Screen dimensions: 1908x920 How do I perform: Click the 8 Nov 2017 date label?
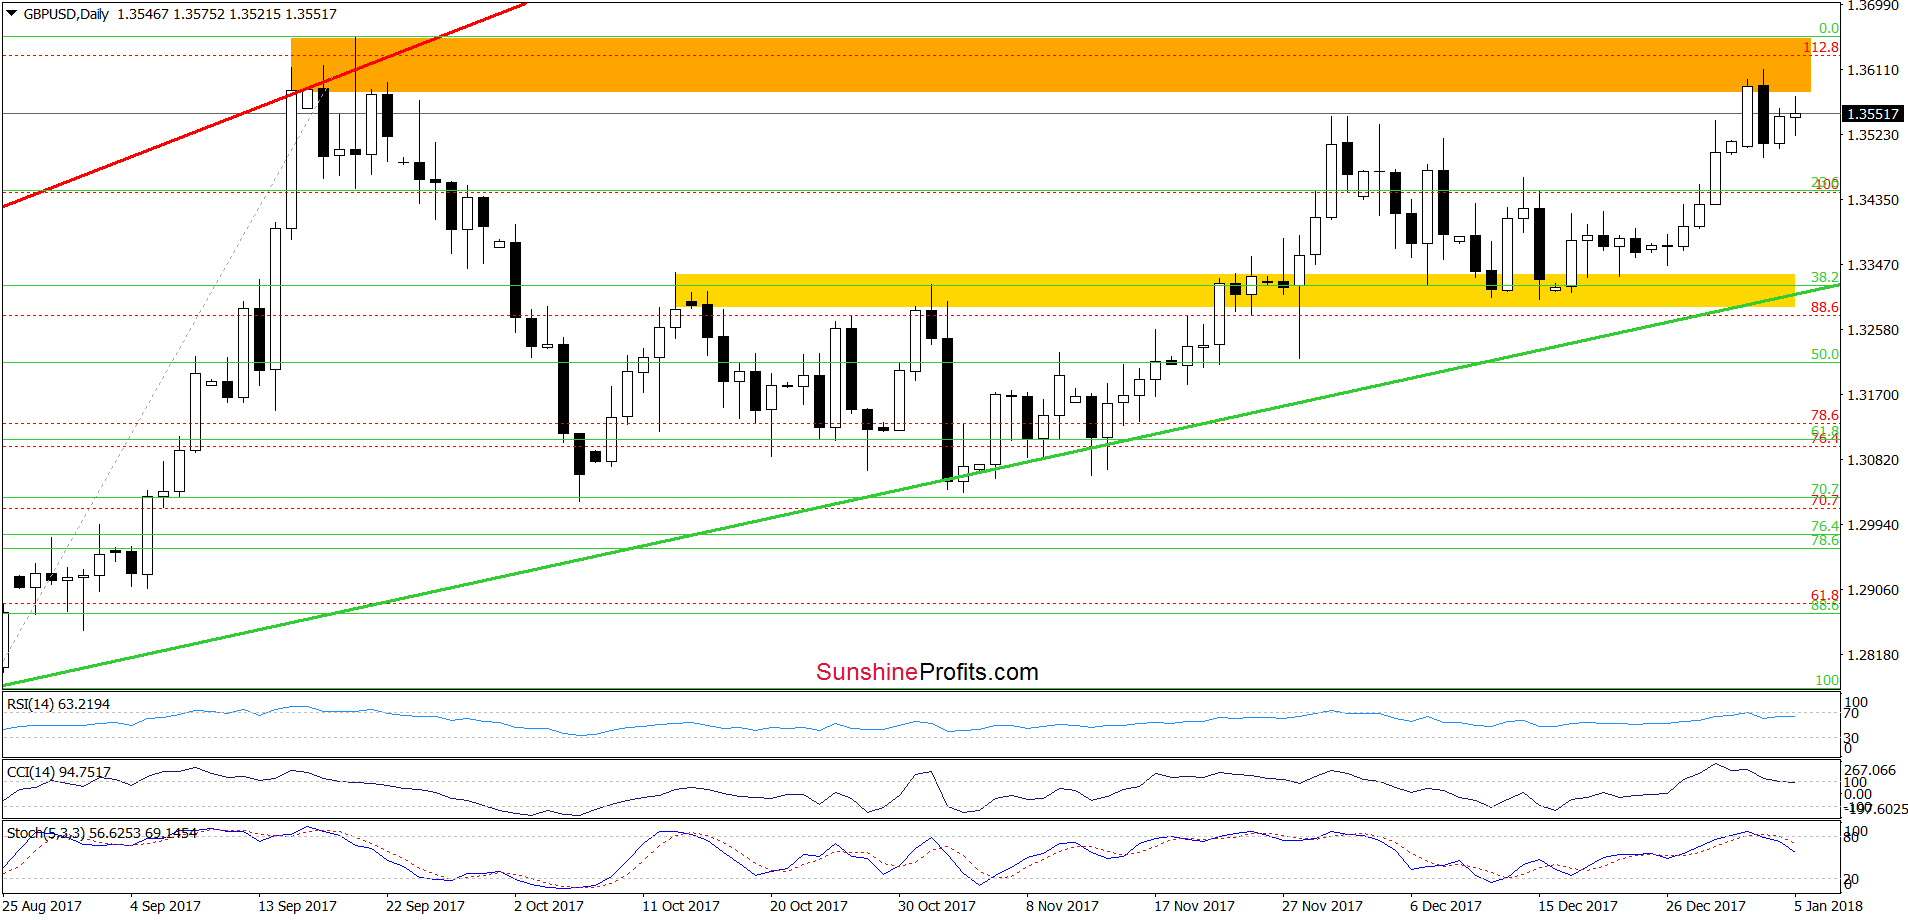pyautogui.click(x=1062, y=906)
